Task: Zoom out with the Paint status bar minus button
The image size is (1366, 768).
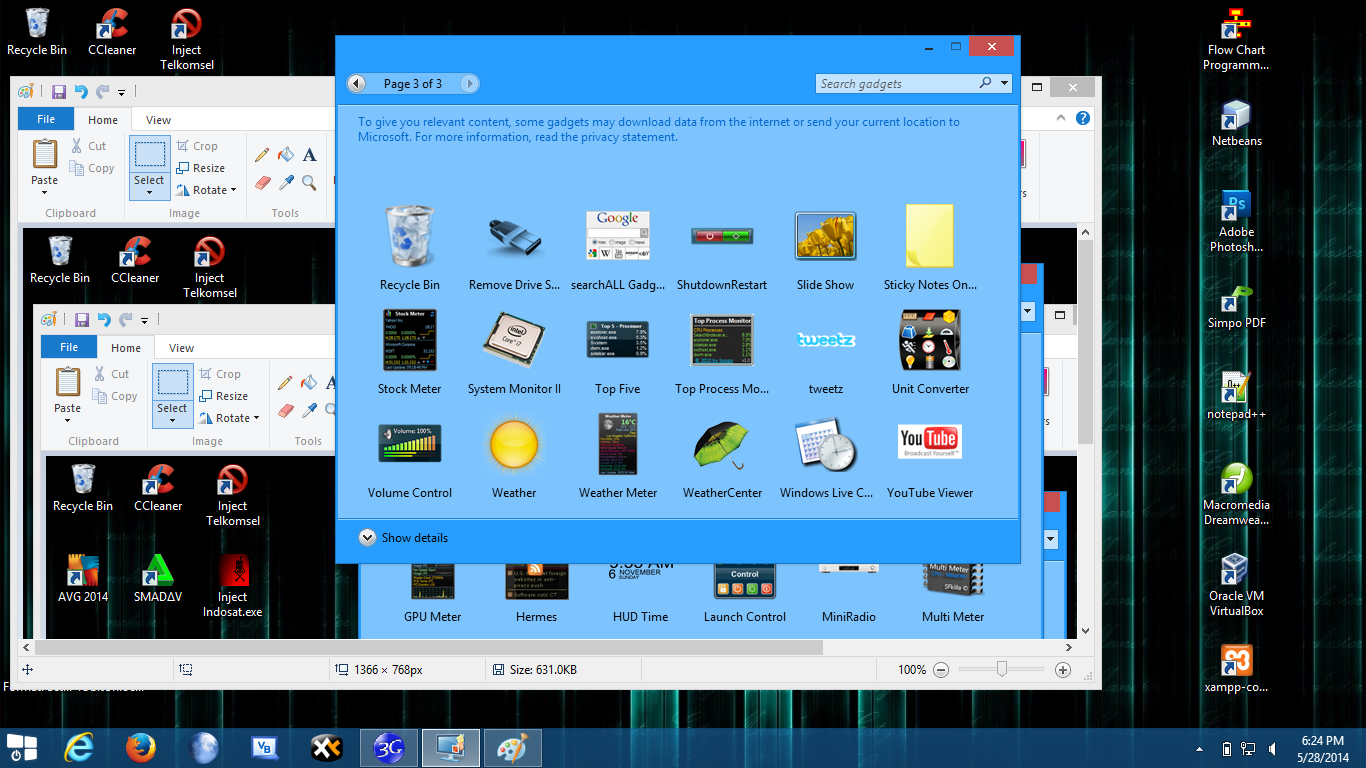Action: coord(939,670)
